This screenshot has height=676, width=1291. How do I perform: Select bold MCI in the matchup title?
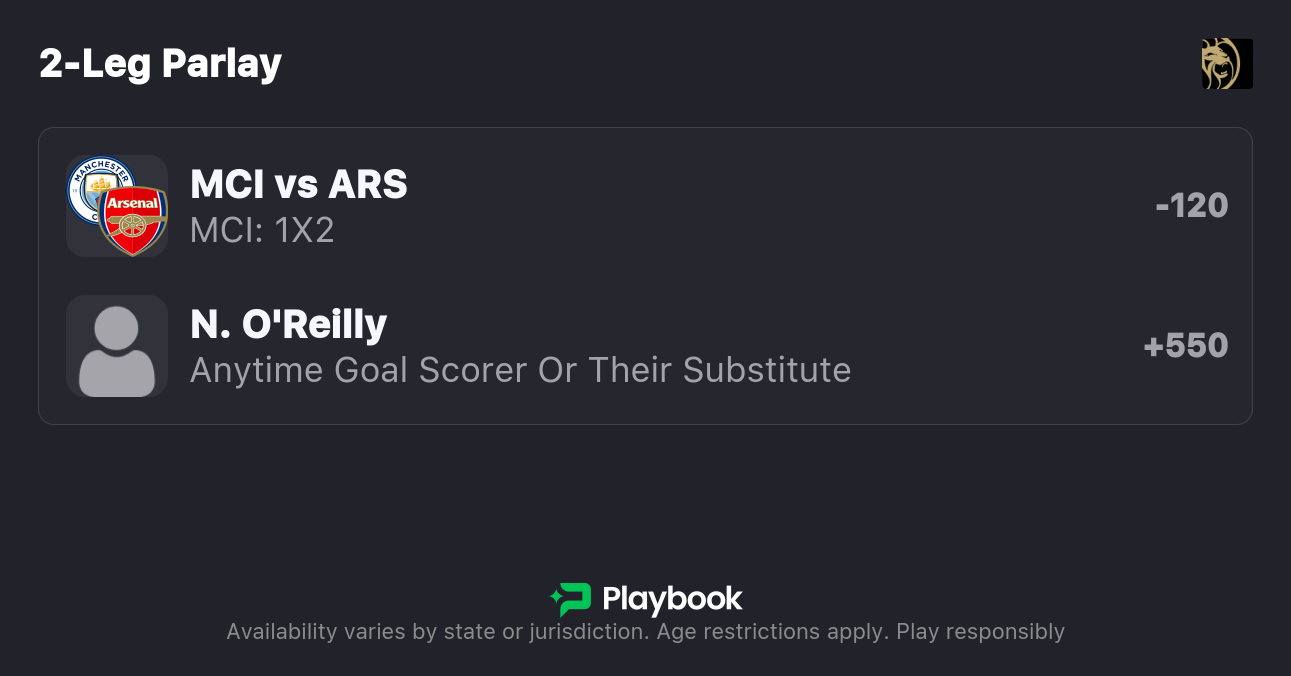pyautogui.click(x=227, y=185)
